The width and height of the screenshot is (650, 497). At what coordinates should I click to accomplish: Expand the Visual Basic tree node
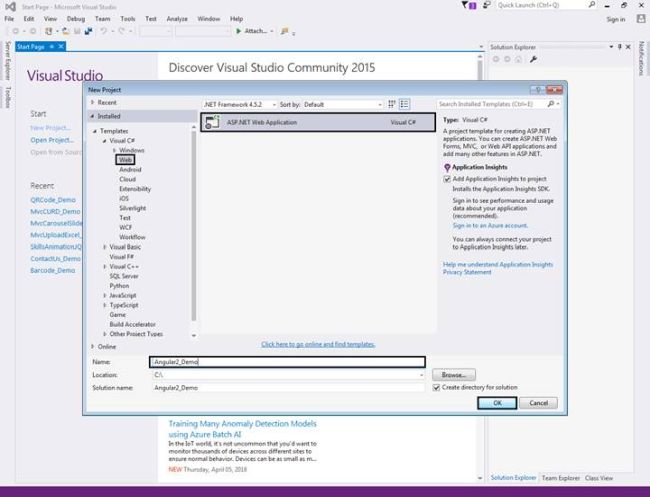point(105,247)
